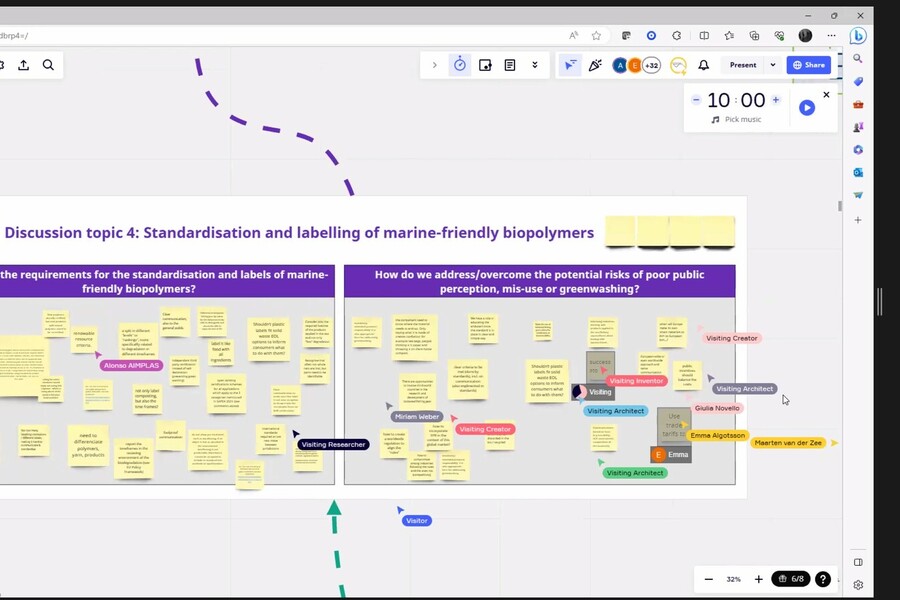
Task: Increase timer minutes with plus button
Action: [776, 100]
